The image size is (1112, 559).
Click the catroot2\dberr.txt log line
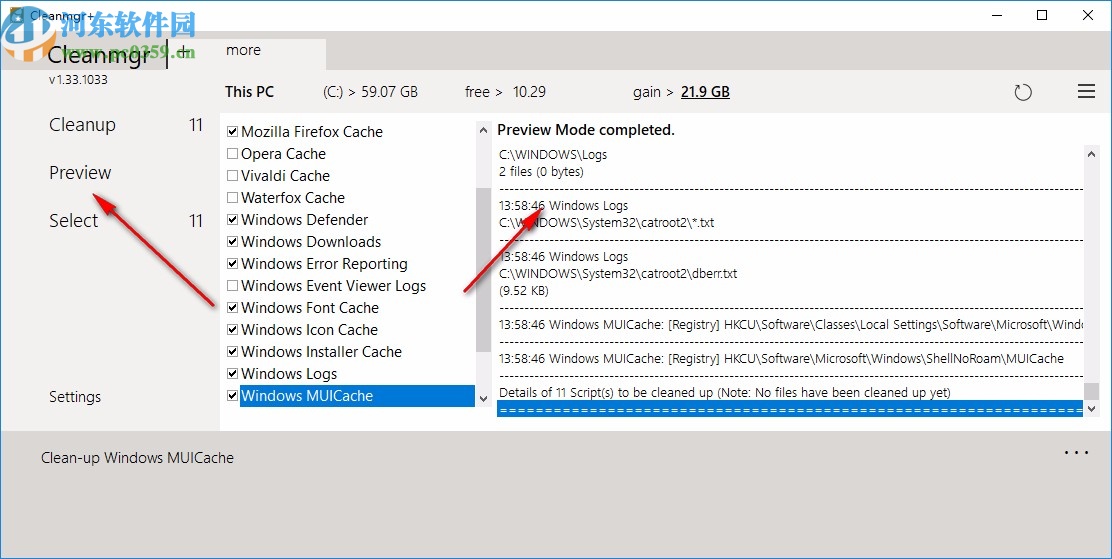[x=618, y=274]
